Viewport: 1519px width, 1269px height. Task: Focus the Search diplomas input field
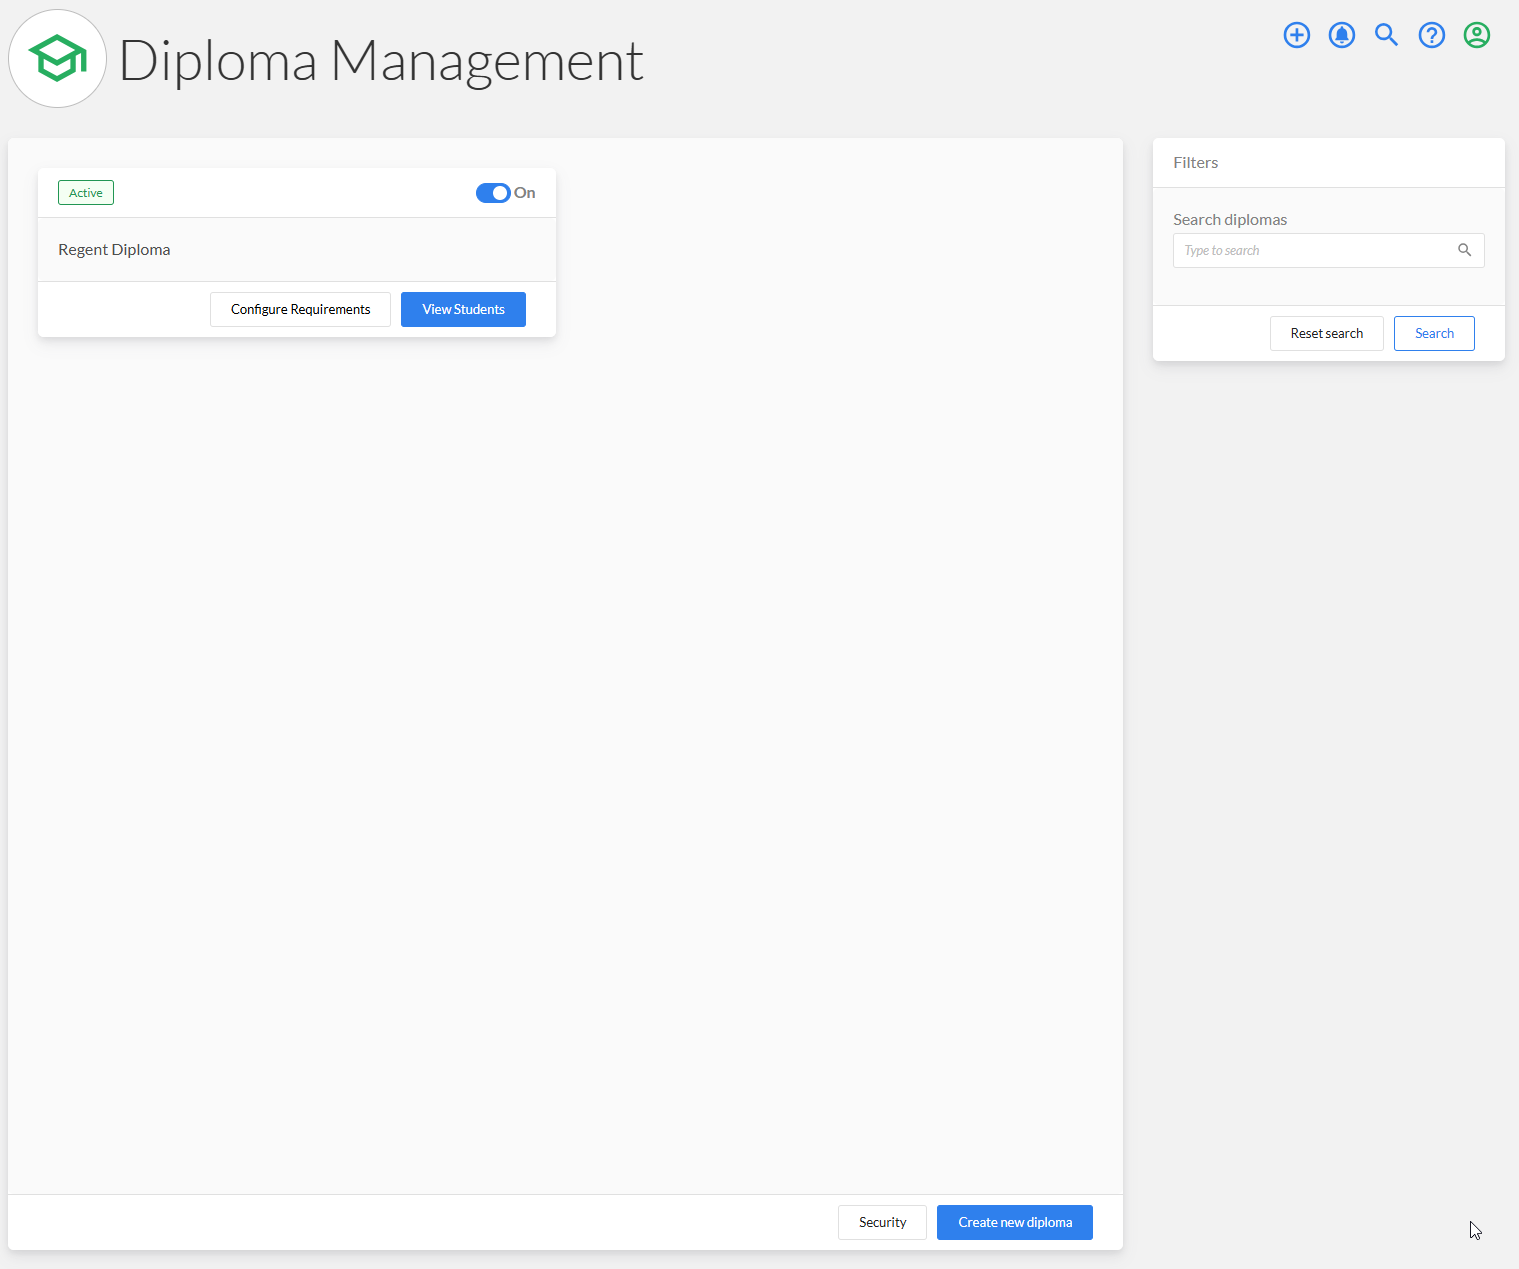coord(1328,250)
